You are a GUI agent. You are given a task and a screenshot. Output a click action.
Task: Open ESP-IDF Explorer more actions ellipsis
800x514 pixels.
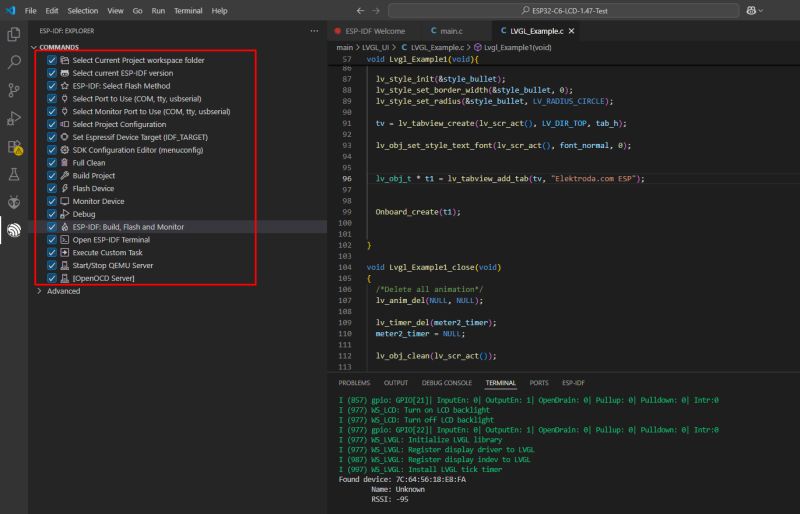pyautogui.click(x=314, y=31)
